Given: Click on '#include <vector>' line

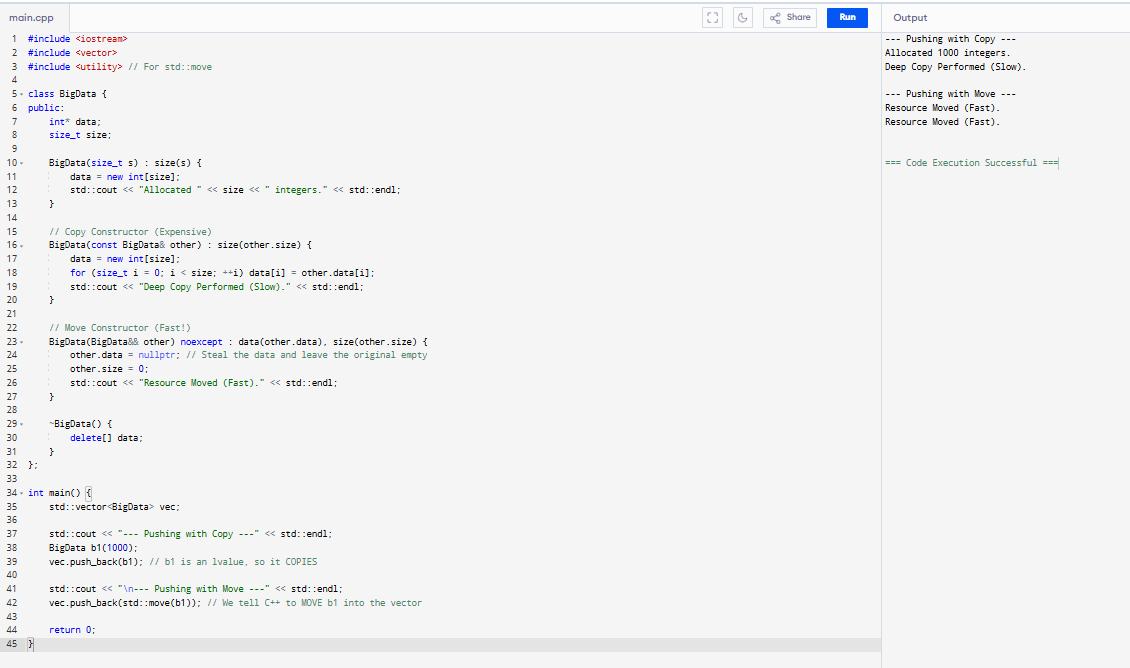Looking at the screenshot, I should click(x=72, y=53).
